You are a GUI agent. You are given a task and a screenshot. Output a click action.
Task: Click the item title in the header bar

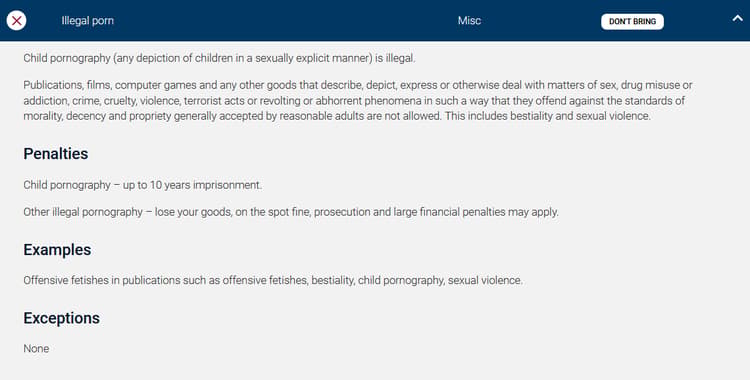click(x=88, y=21)
